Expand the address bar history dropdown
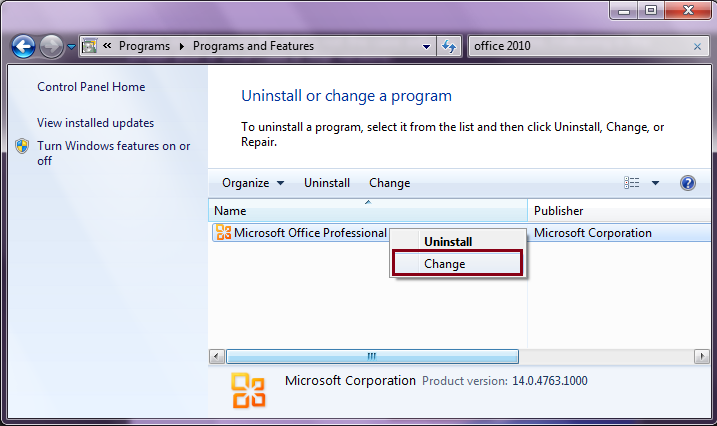The height and width of the screenshot is (426, 717). coord(426,46)
